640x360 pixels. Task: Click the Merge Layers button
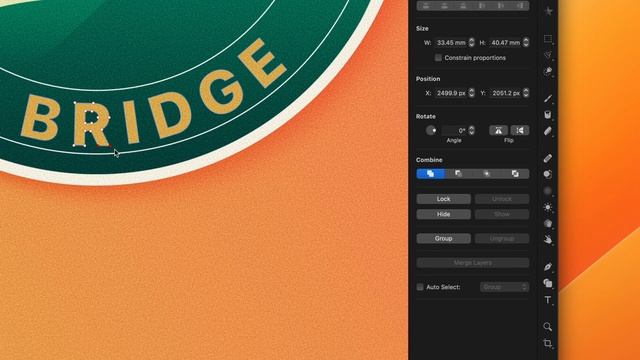click(473, 263)
